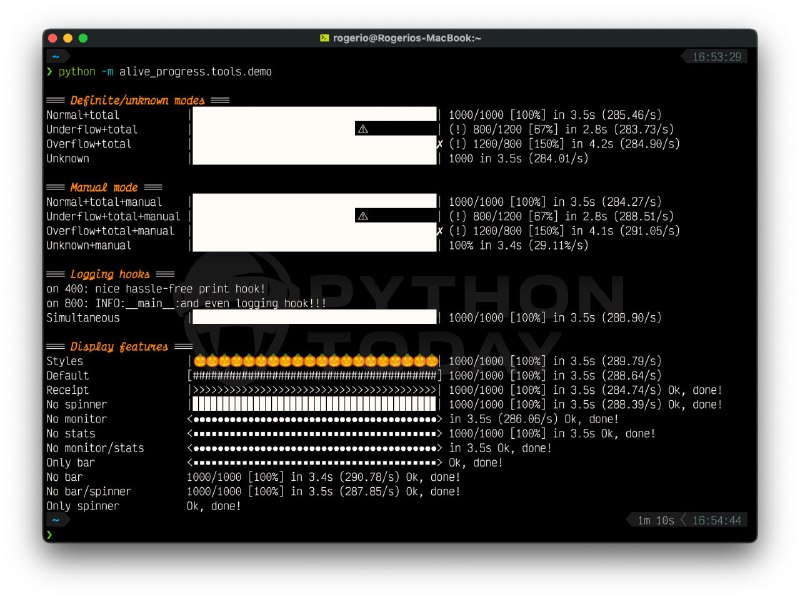The image size is (800, 599).
Task: Click the "No monitor/stats" row label
Action: pyautogui.click(x=95, y=448)
